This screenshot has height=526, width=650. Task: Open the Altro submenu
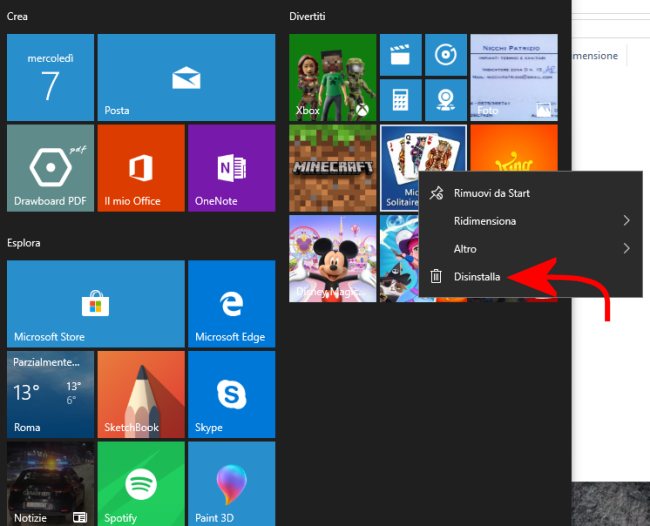pos(531,249)
